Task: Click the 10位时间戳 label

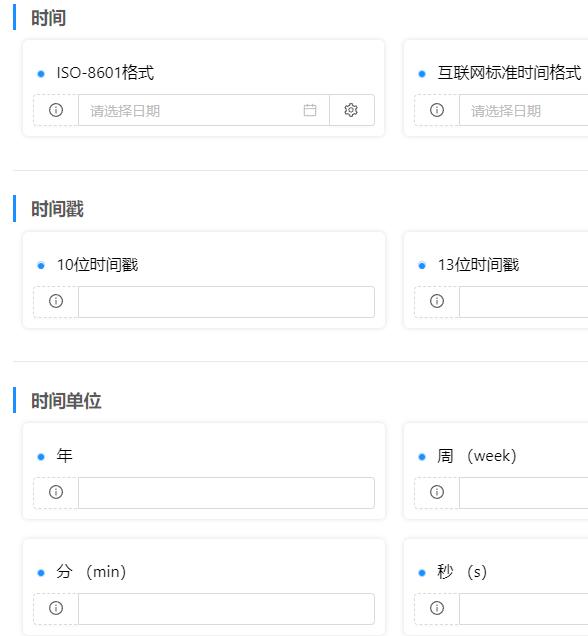Action: point(97,265)
